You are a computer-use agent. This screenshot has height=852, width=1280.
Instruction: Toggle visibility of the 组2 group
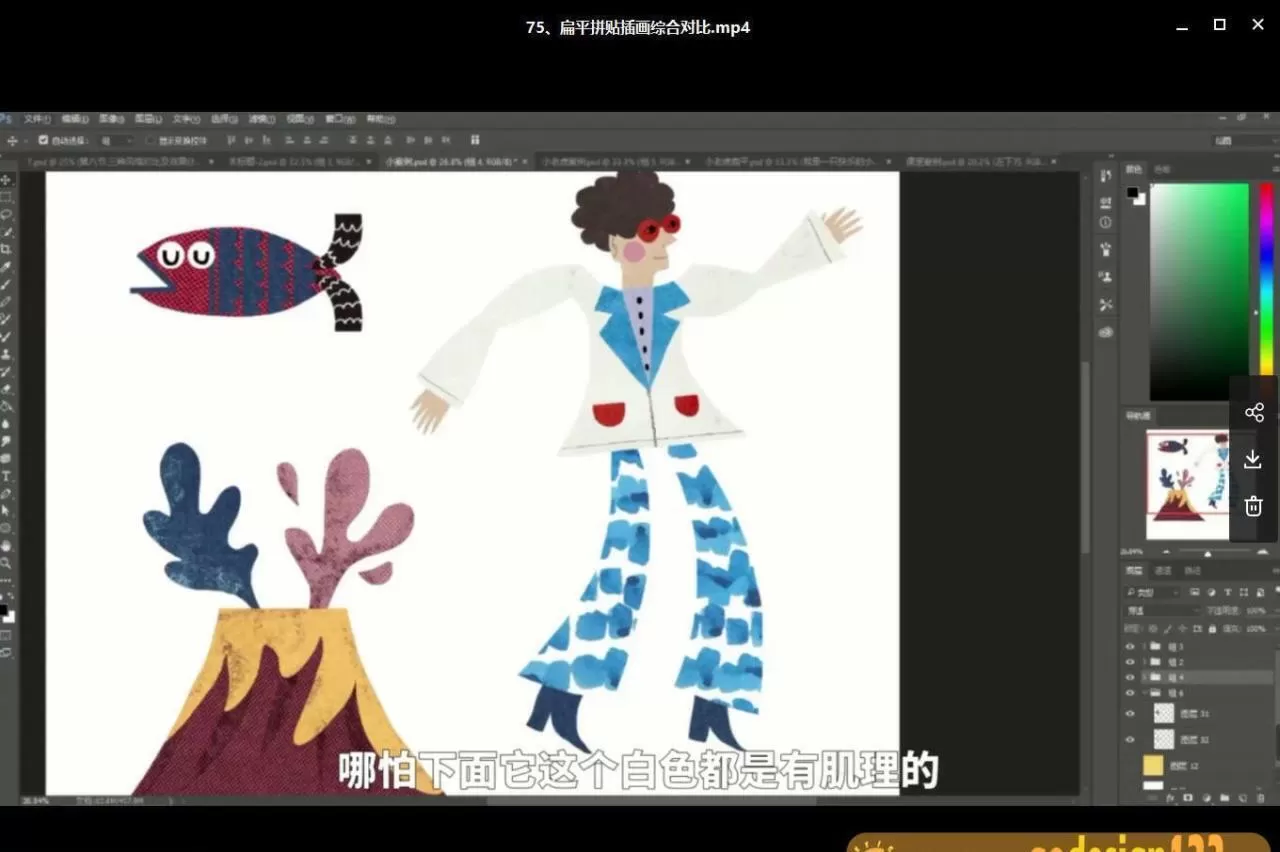click(x=1130, y=663)
